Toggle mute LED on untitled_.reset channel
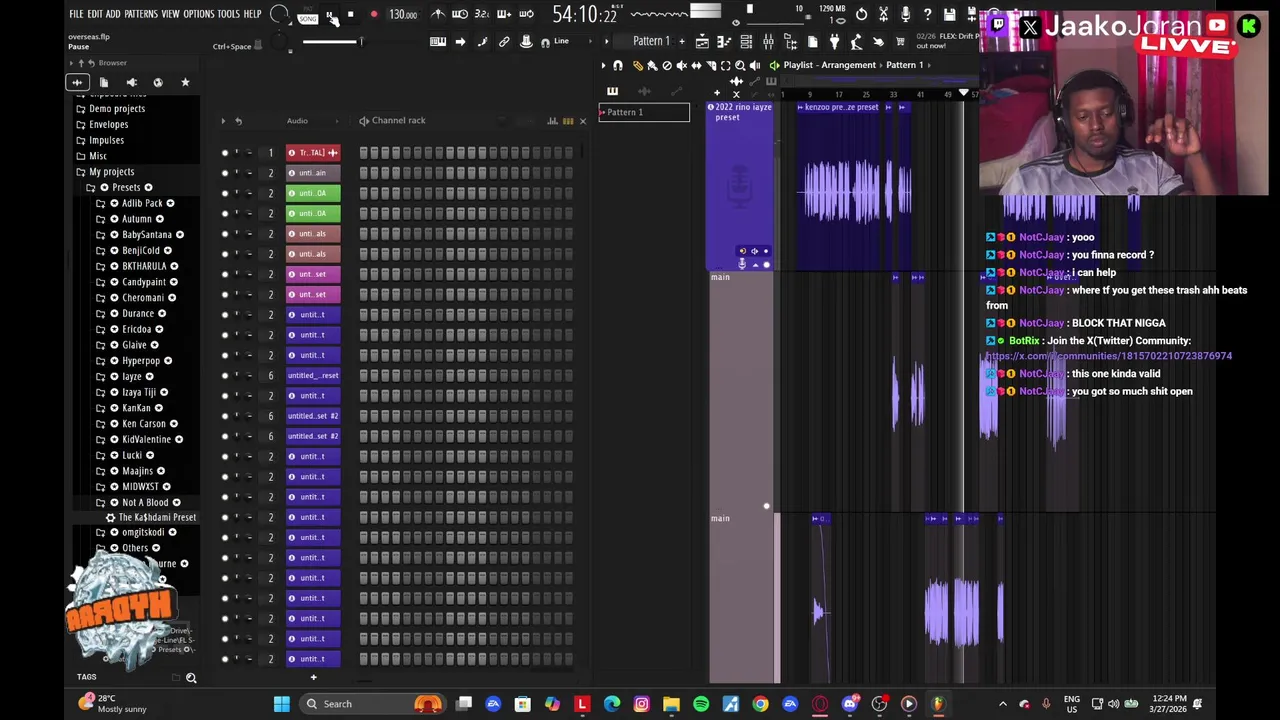1280x720 pixels. (x=225, y=375)
